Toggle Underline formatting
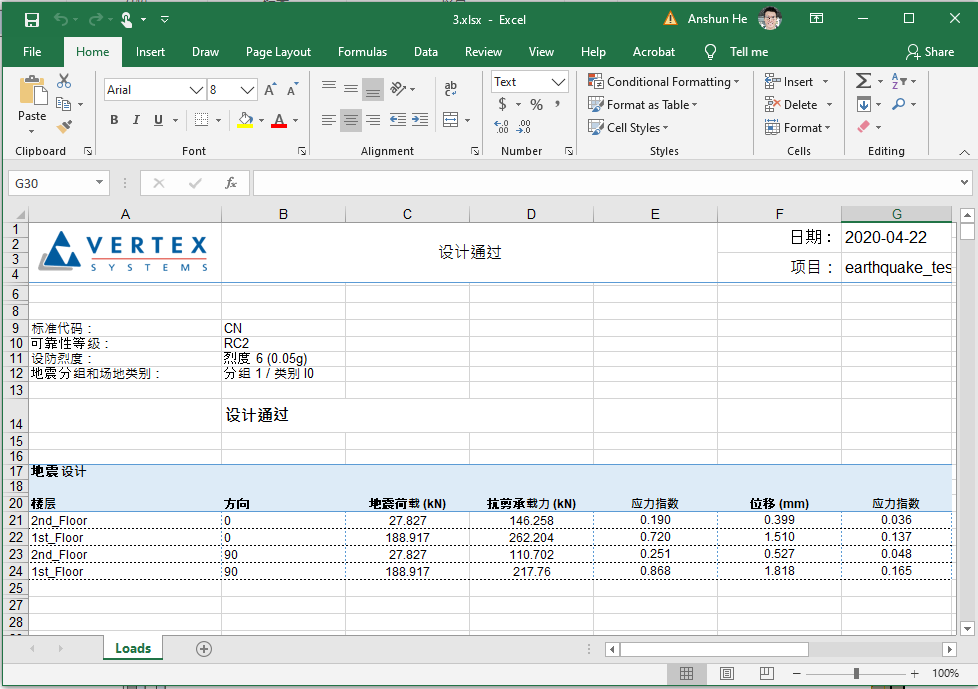978x689 pixels. [158, 120]
